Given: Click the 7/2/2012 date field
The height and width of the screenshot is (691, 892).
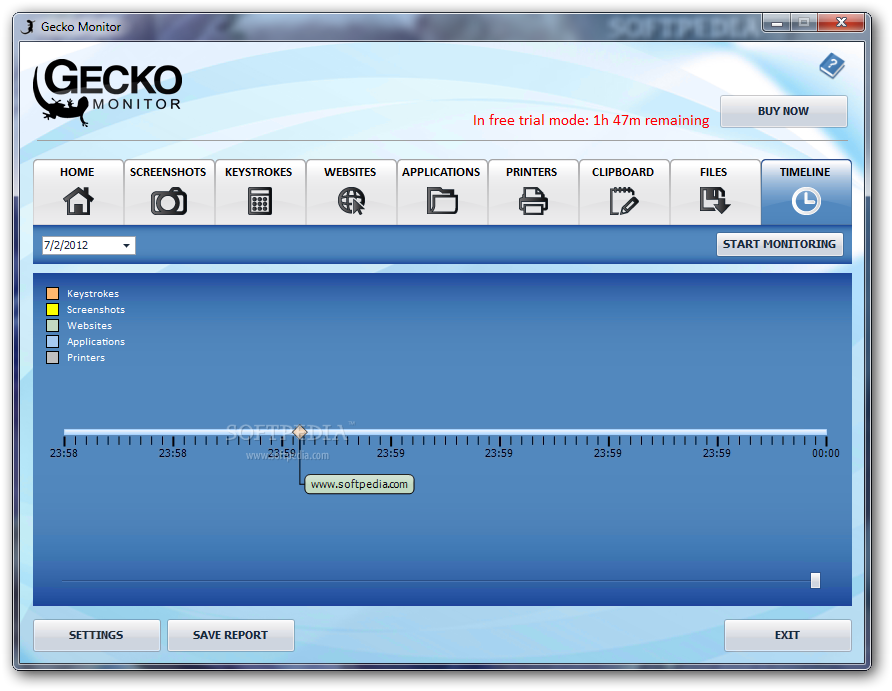Looking at the screenshot, I should (x=88, y=246).
